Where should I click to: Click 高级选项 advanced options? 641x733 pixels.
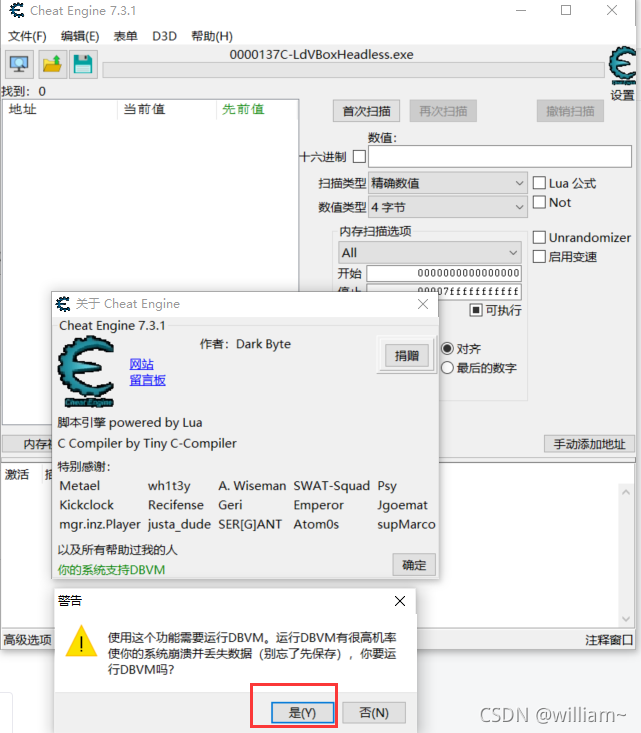click(28, 640)
